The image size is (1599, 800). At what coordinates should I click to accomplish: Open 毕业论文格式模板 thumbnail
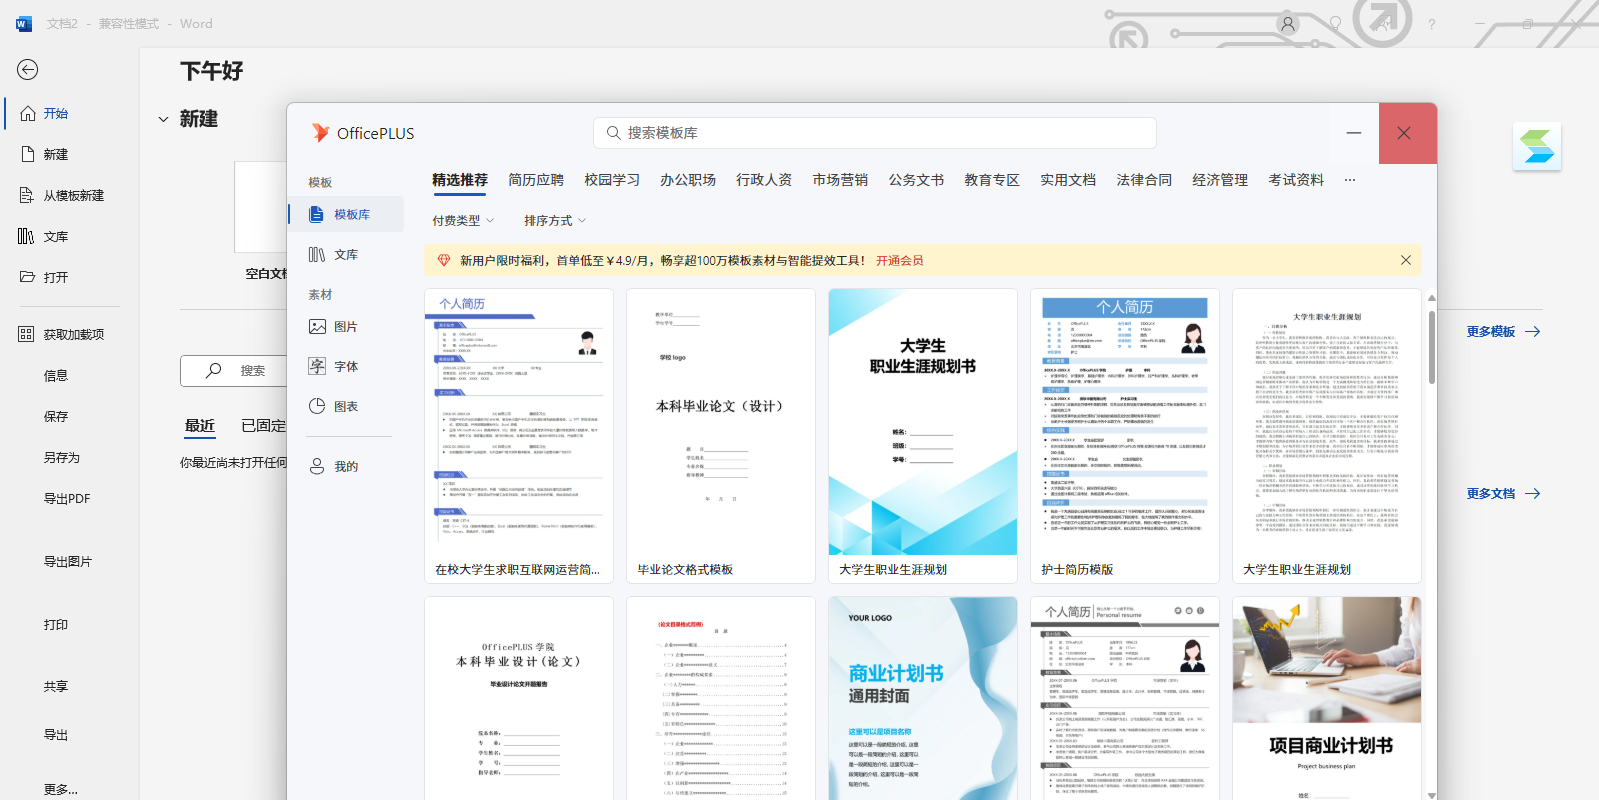click(x=721, y=436)
